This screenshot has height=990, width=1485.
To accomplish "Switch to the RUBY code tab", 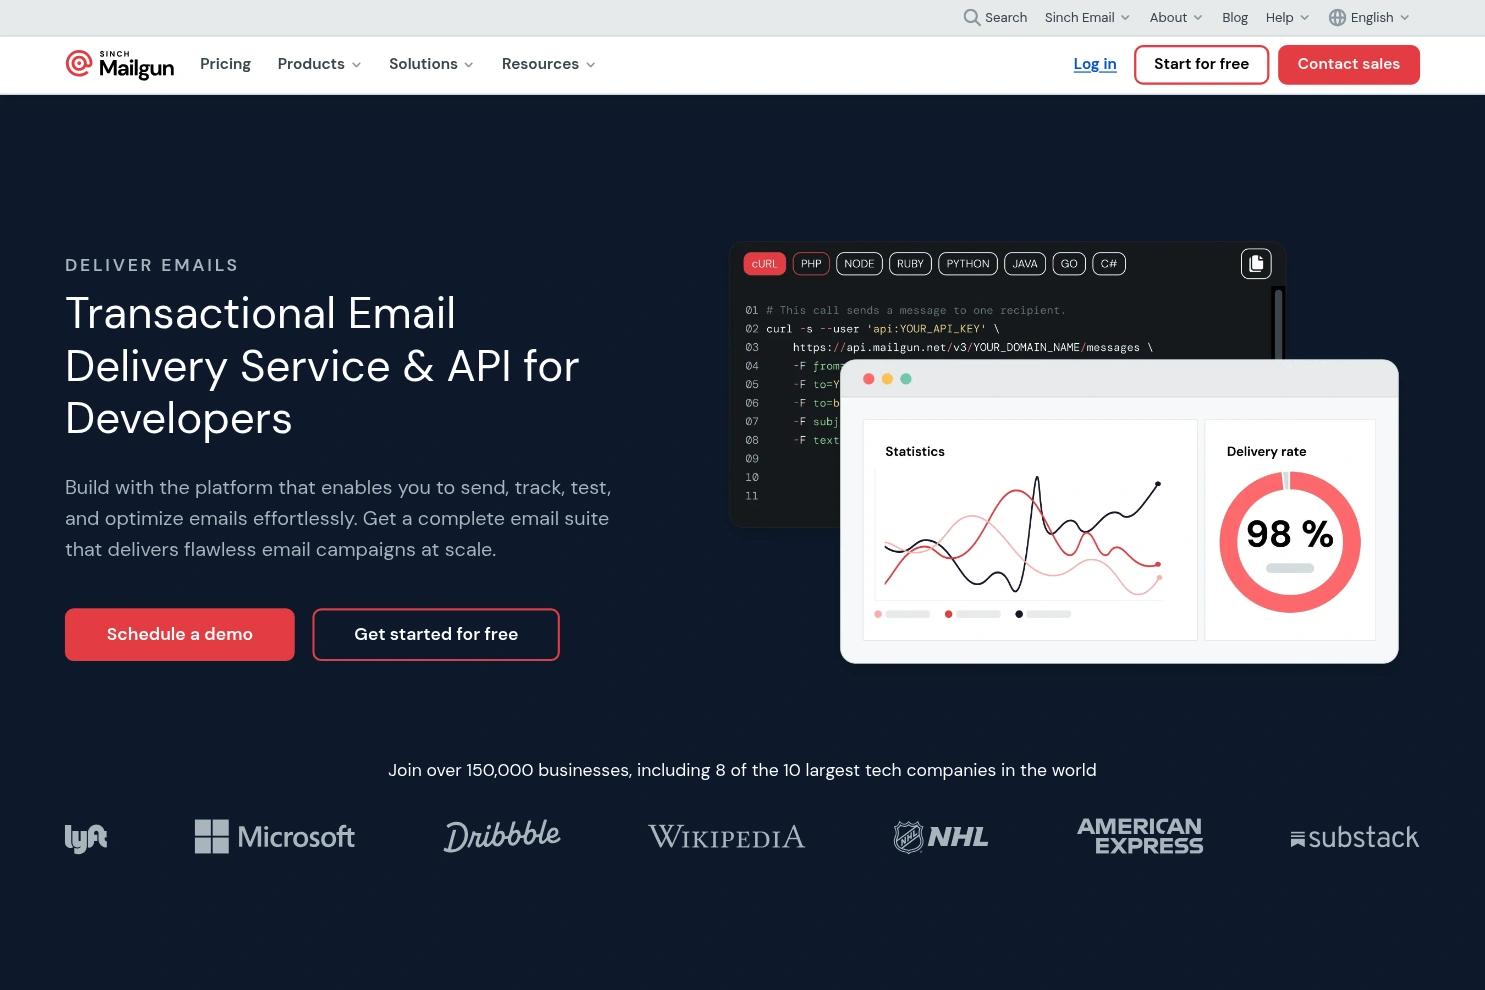I will 910,264.
